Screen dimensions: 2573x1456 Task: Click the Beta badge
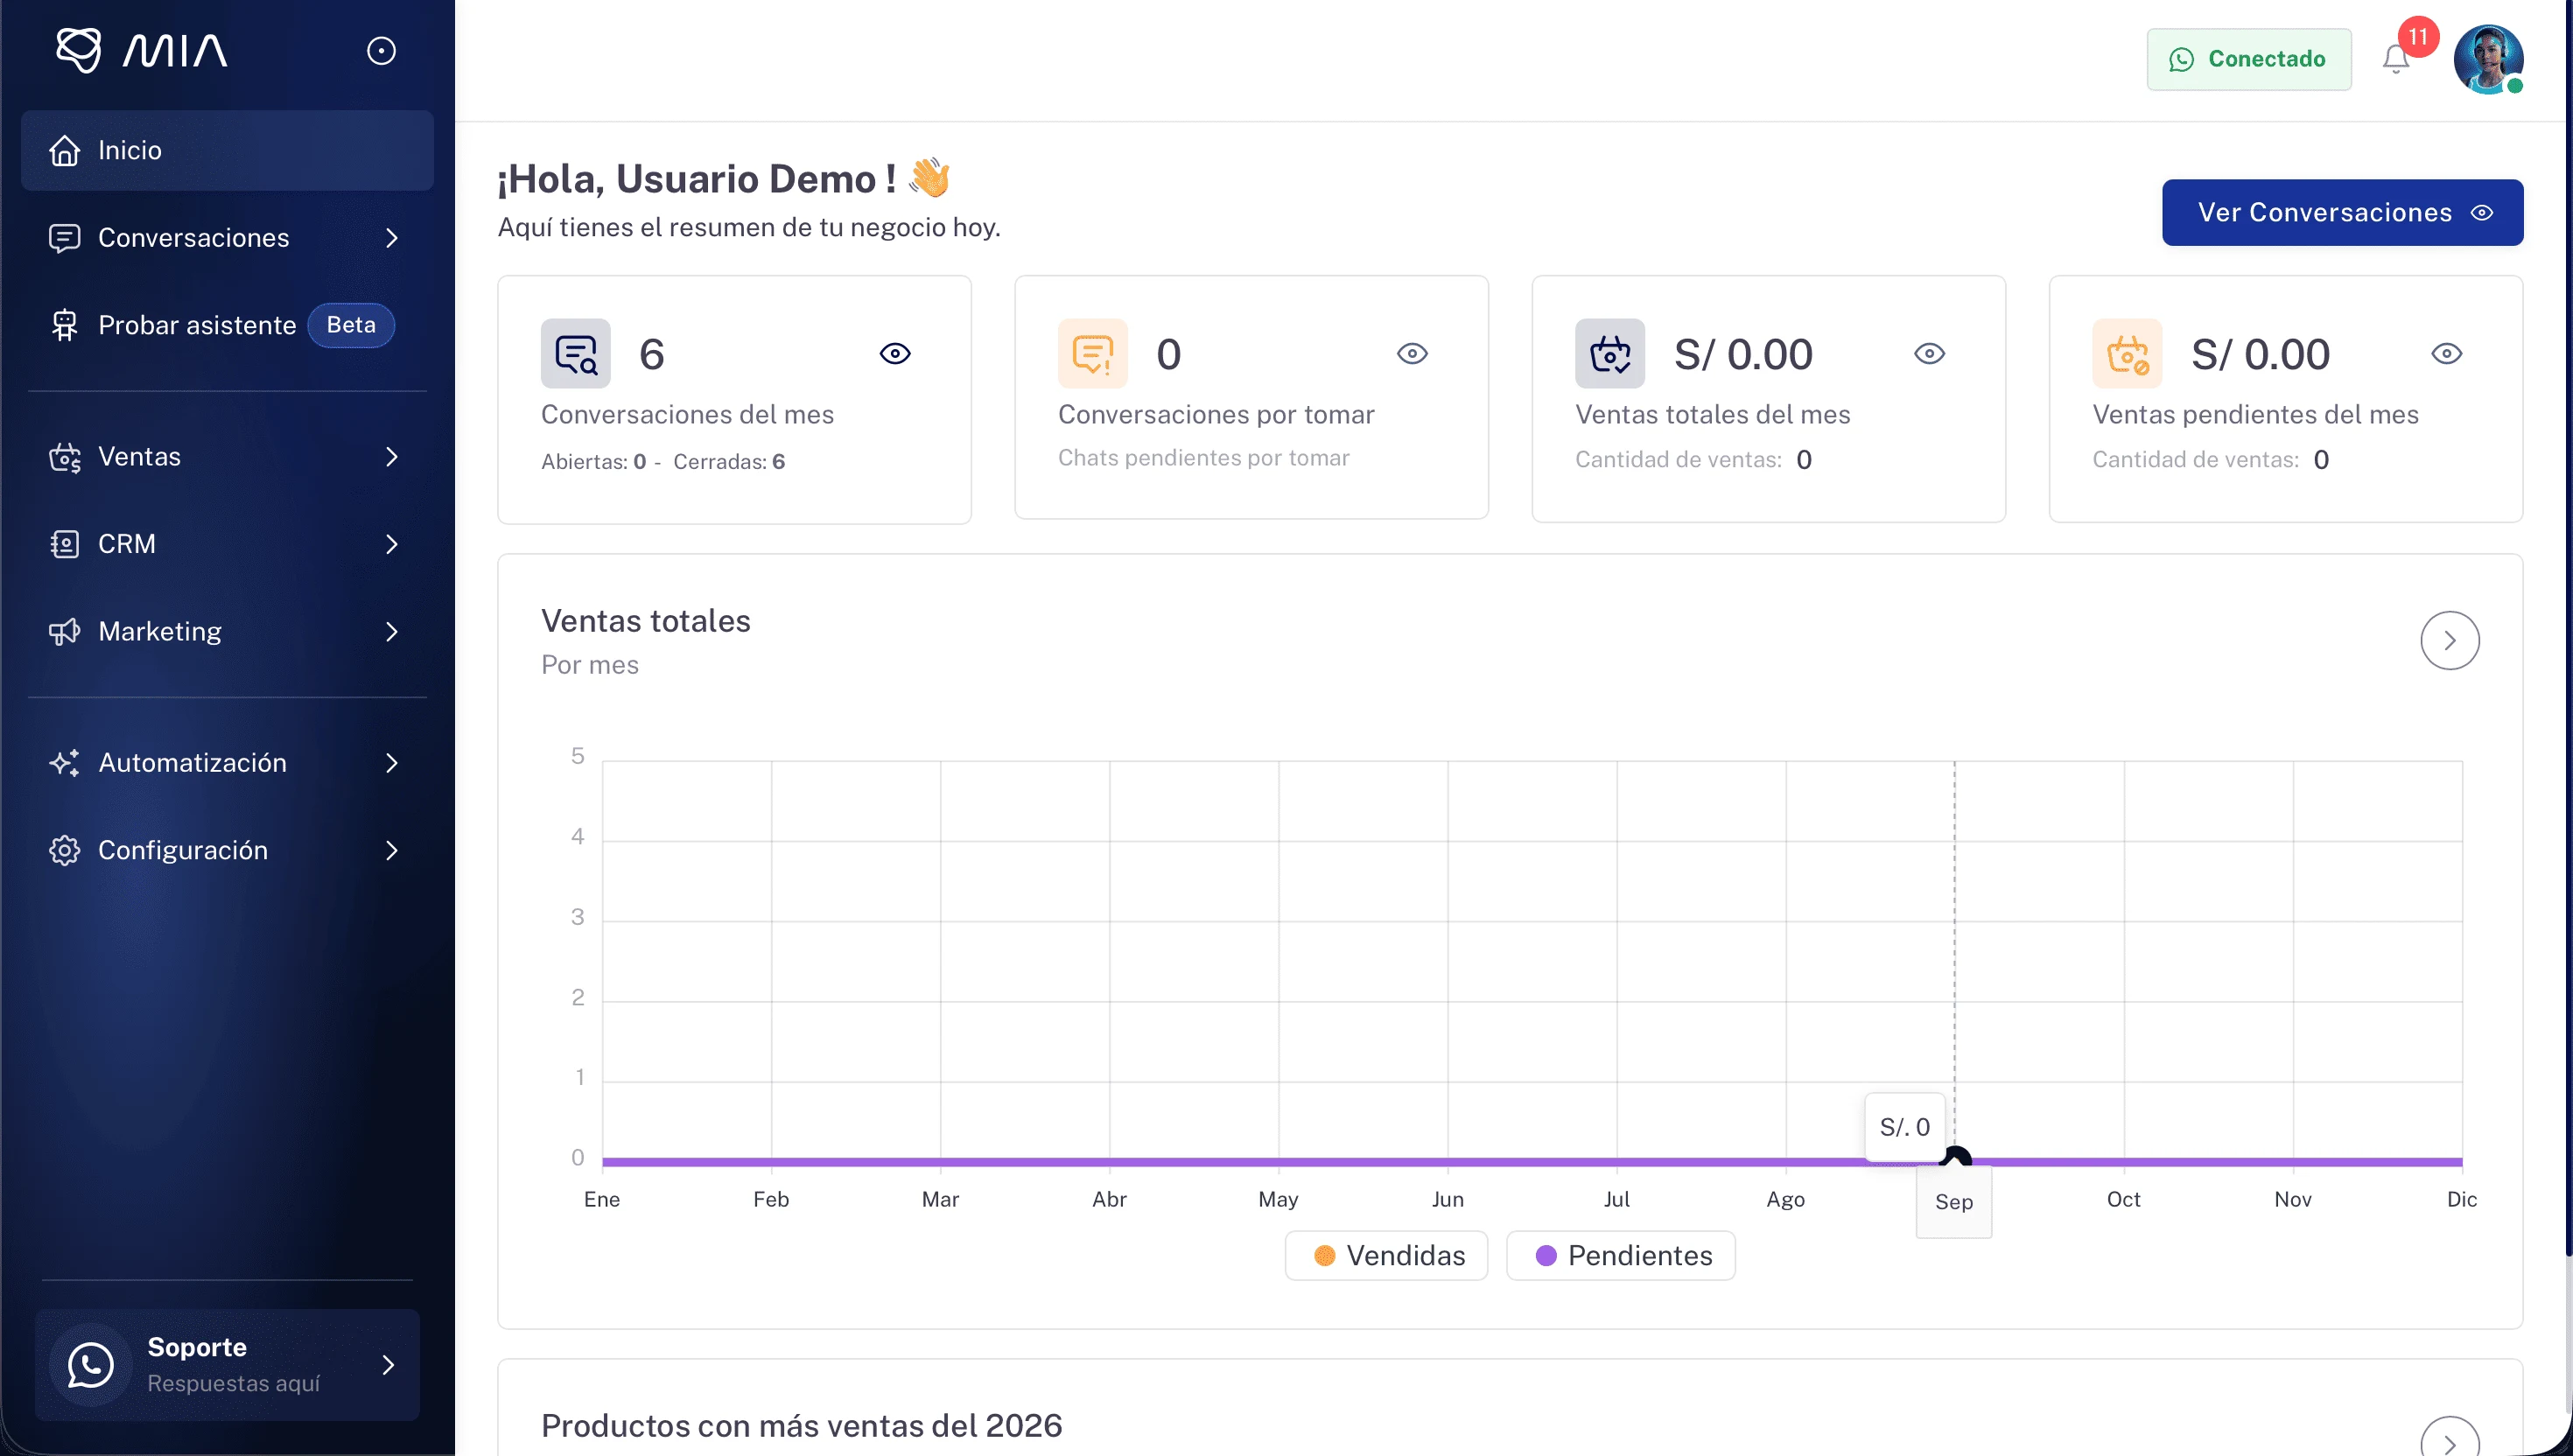point(351,325)
